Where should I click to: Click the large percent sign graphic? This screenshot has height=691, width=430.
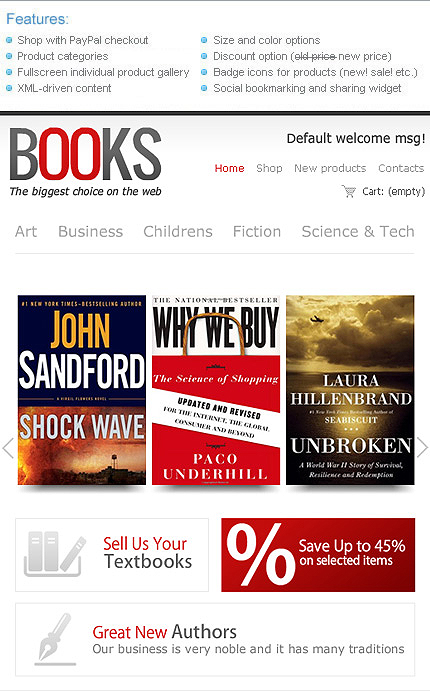pyautogui.click(x=260, y=554)
